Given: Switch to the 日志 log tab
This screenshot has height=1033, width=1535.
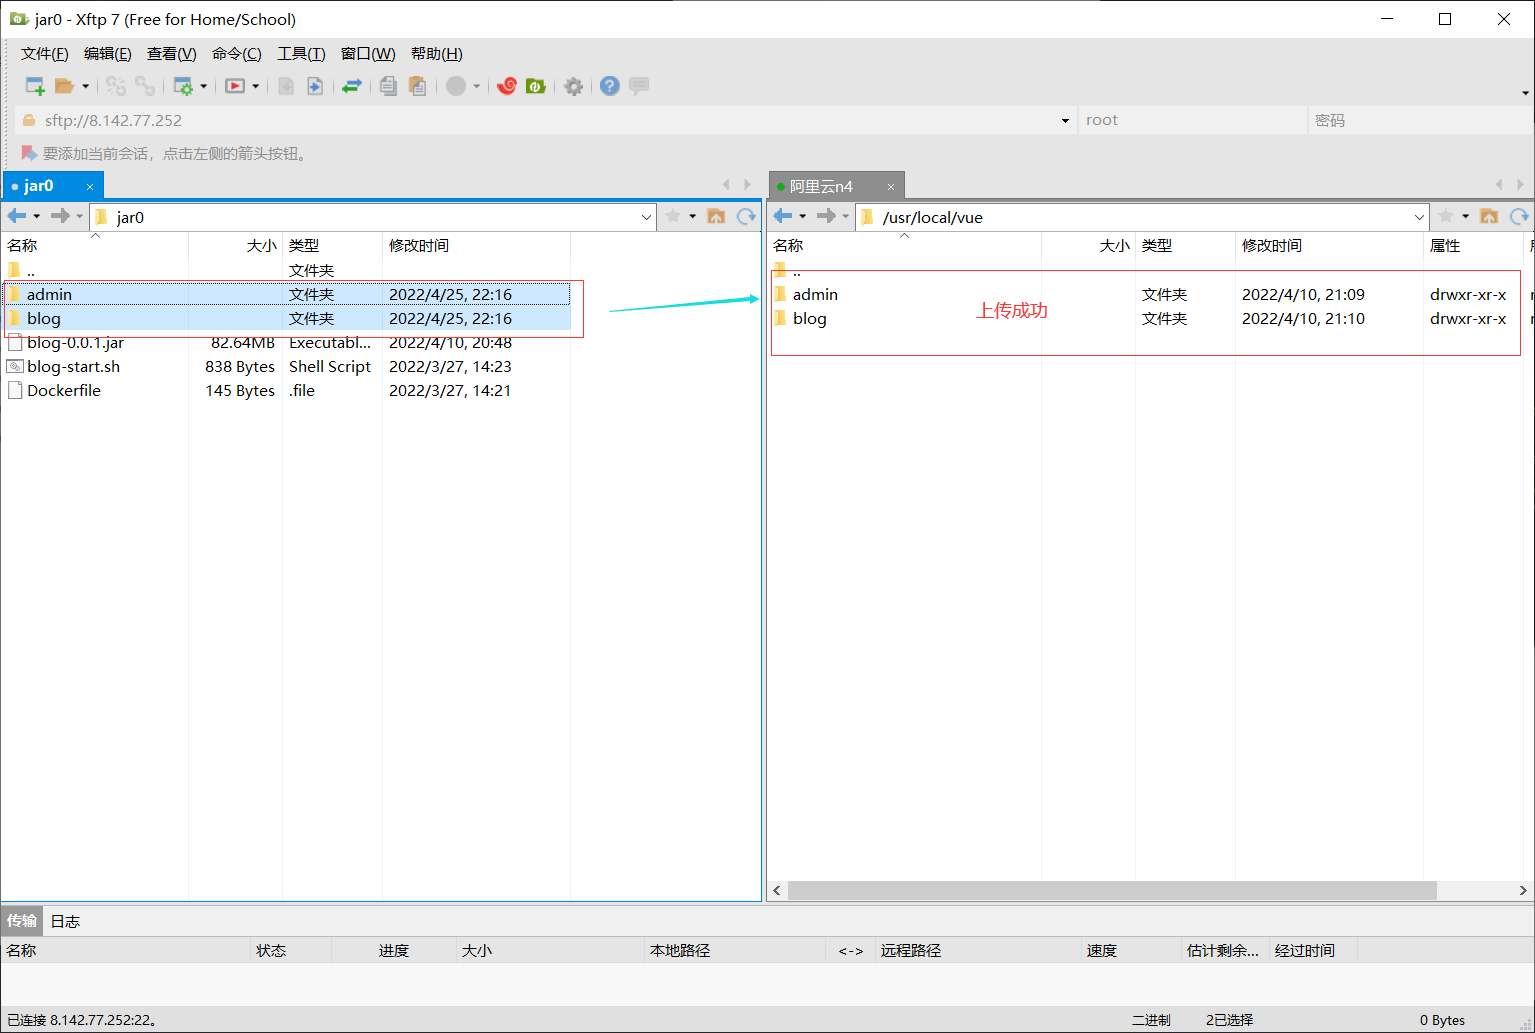Looking at the screenshot, I should click(x=66, y=921).
